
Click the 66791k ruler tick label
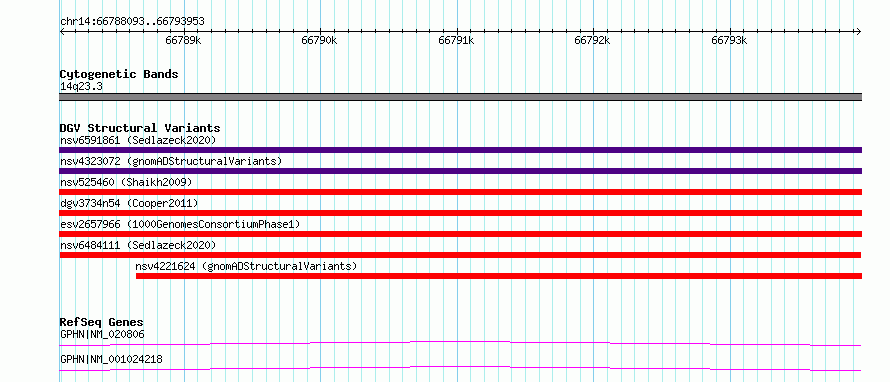(456, 40)
